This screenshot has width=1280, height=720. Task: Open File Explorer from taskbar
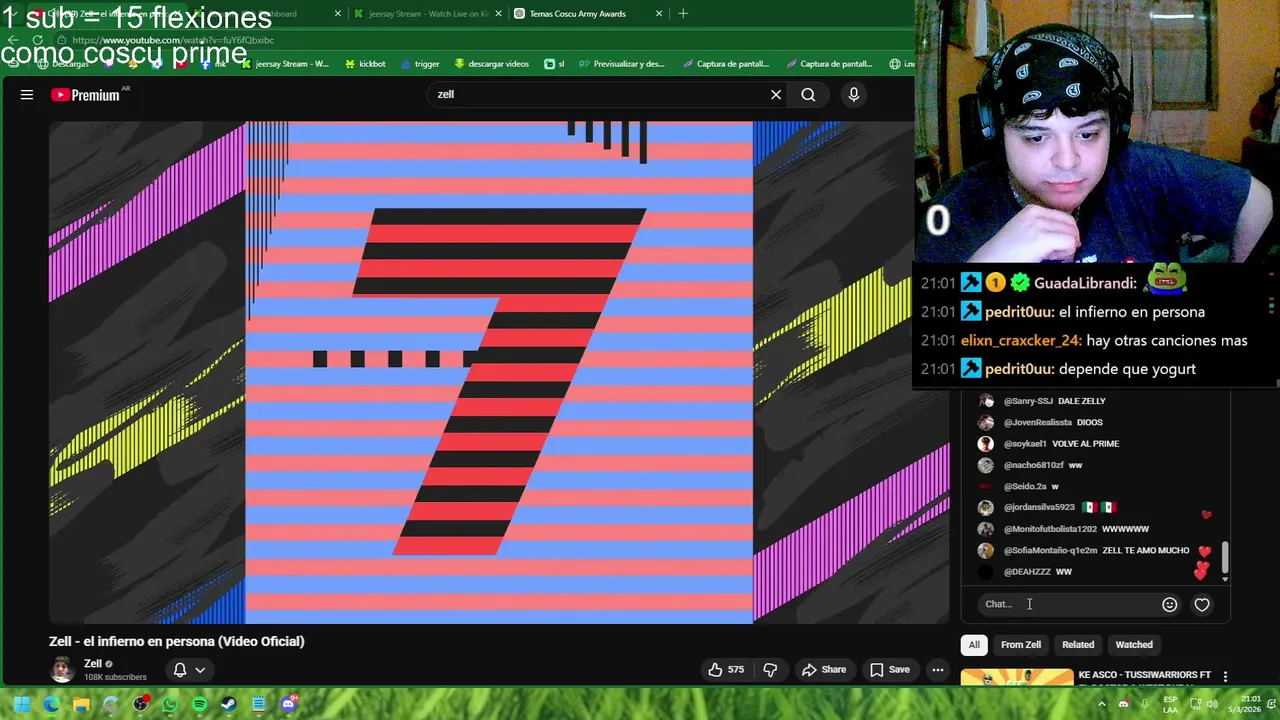(x=81, y=704)
